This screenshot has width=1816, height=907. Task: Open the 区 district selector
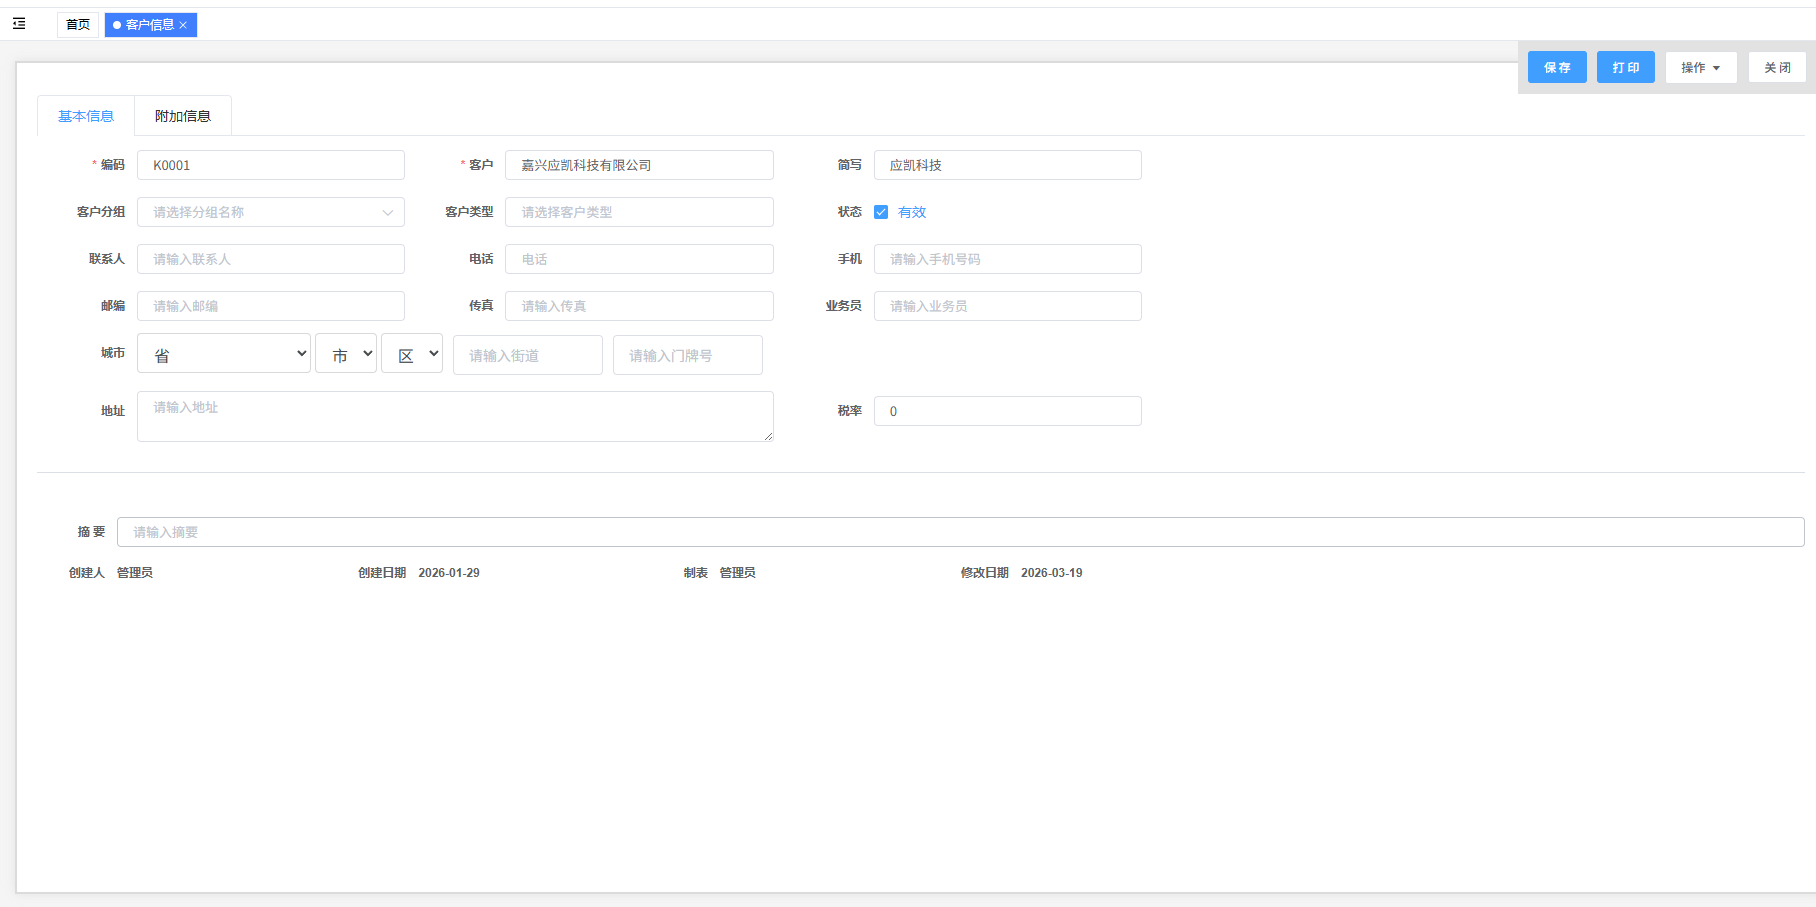coord(412,354)
